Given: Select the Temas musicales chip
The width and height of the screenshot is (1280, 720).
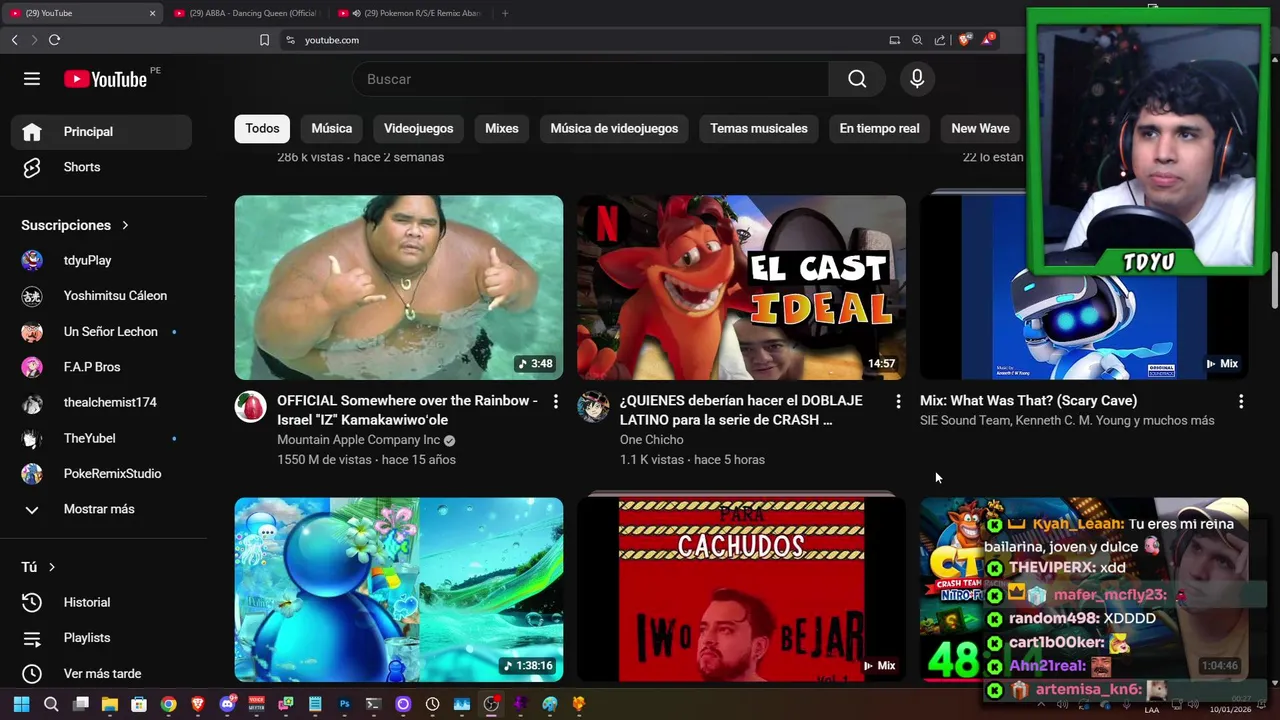Looking at the screenshot, I should click(x=759, y=128).
